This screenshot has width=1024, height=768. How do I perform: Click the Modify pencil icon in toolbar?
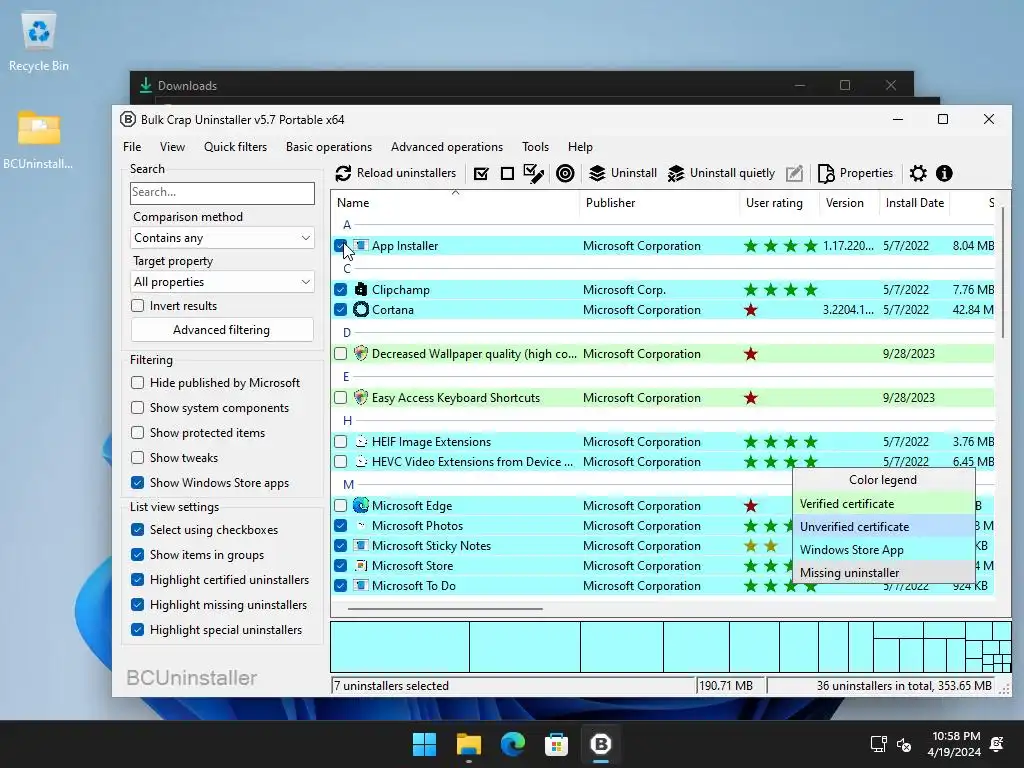(x=794, y=174)
